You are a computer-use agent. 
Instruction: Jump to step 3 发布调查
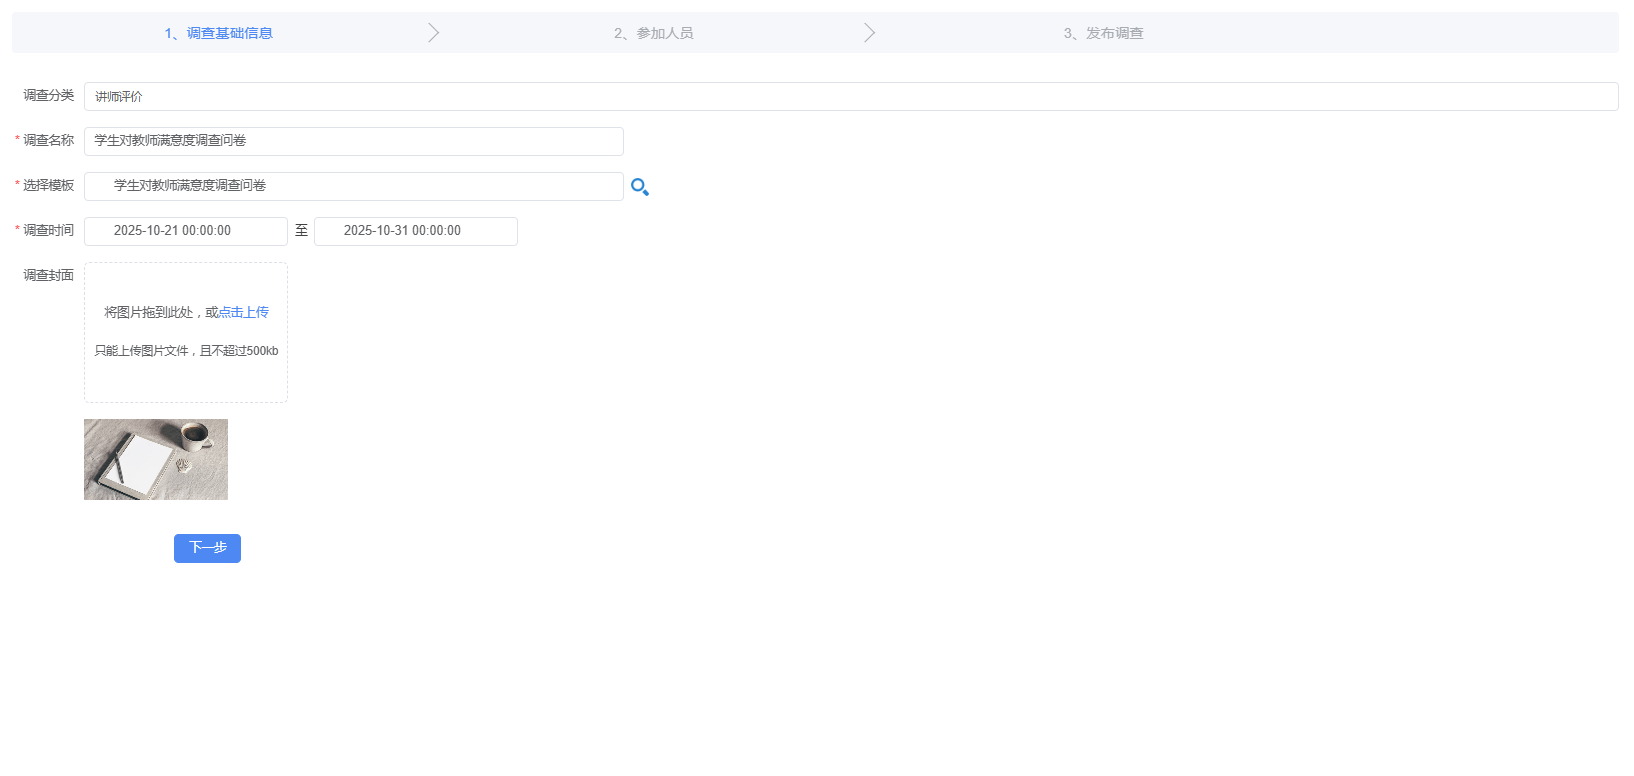[x=1103, y=33]
